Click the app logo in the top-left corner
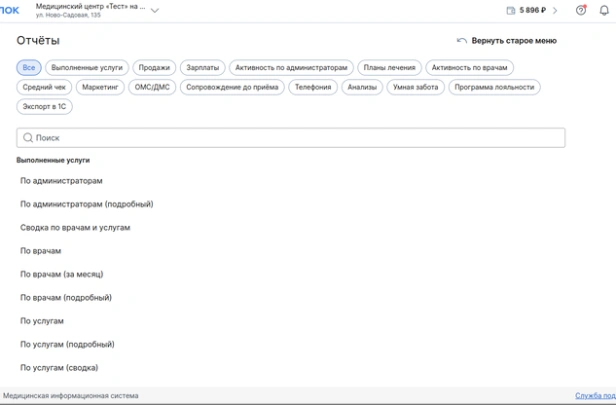Screen dimensions: 616x405 point(9,10)
